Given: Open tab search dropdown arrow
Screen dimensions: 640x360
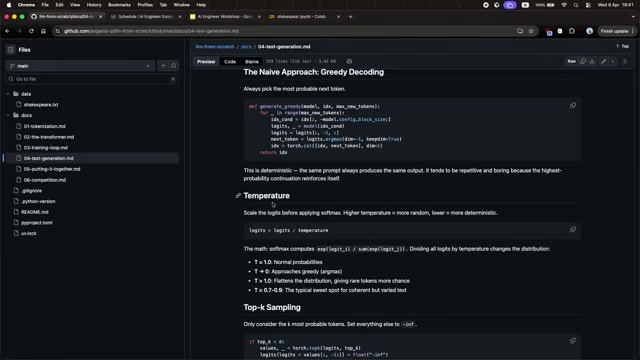Looking at the screenshot, I should point(633,17).
